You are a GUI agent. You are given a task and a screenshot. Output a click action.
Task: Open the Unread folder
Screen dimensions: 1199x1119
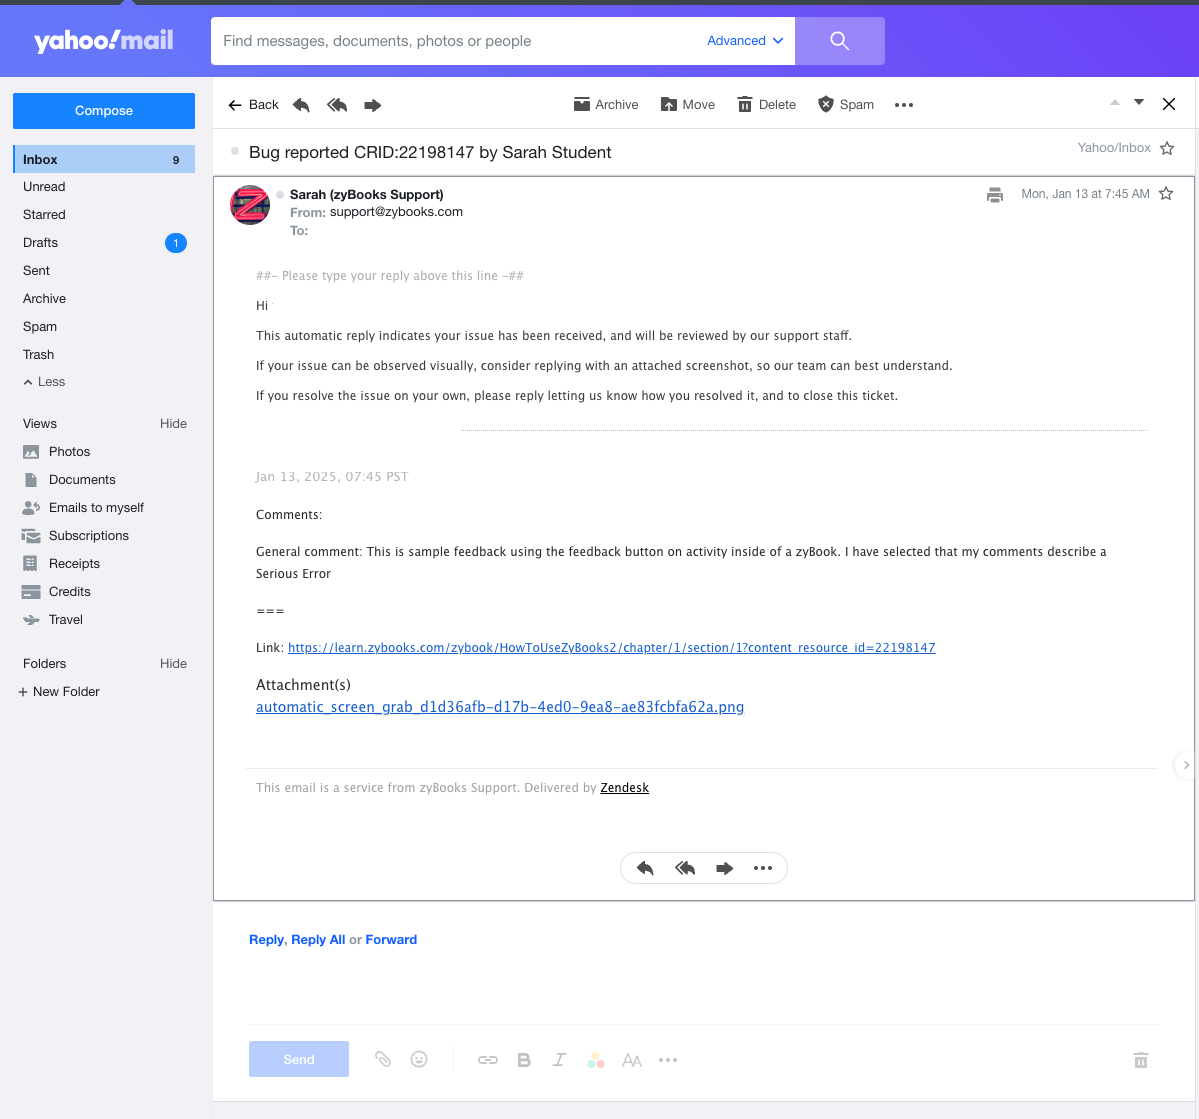[x=44, y=187]
